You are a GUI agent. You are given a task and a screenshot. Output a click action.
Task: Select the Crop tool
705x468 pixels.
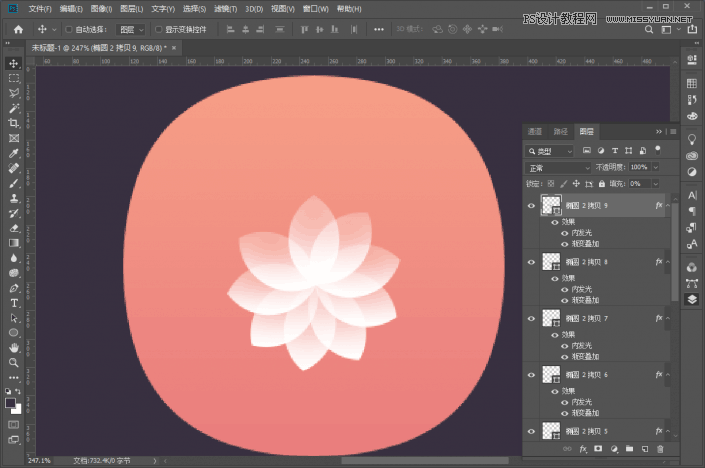[14, 122]
